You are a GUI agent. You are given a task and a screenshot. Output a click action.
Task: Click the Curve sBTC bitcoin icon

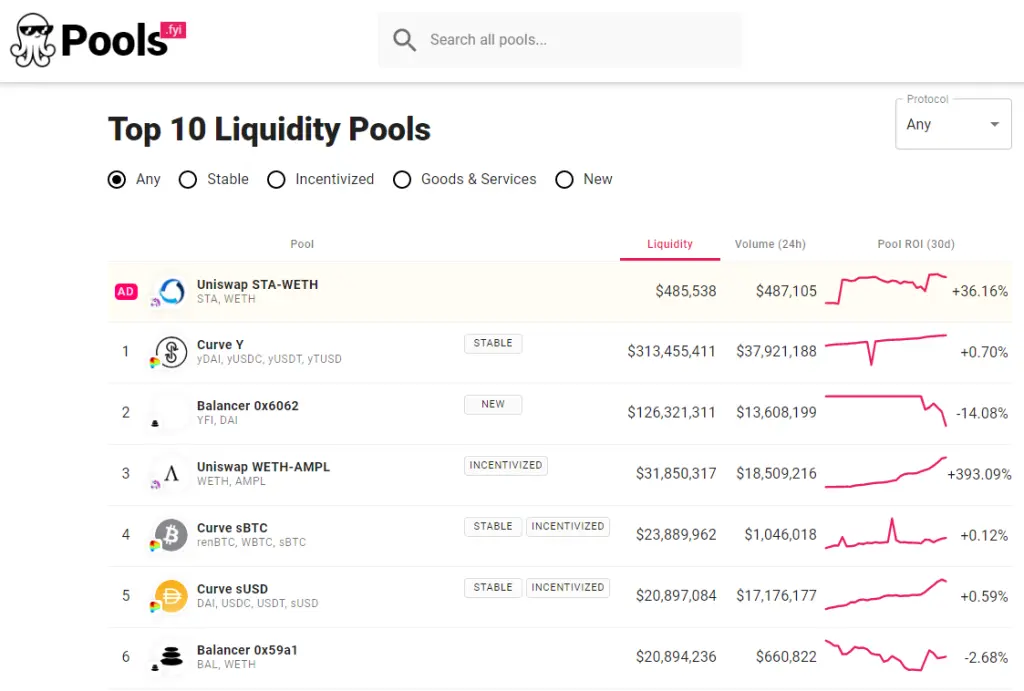pyautogui.click(x=172, y=535)
